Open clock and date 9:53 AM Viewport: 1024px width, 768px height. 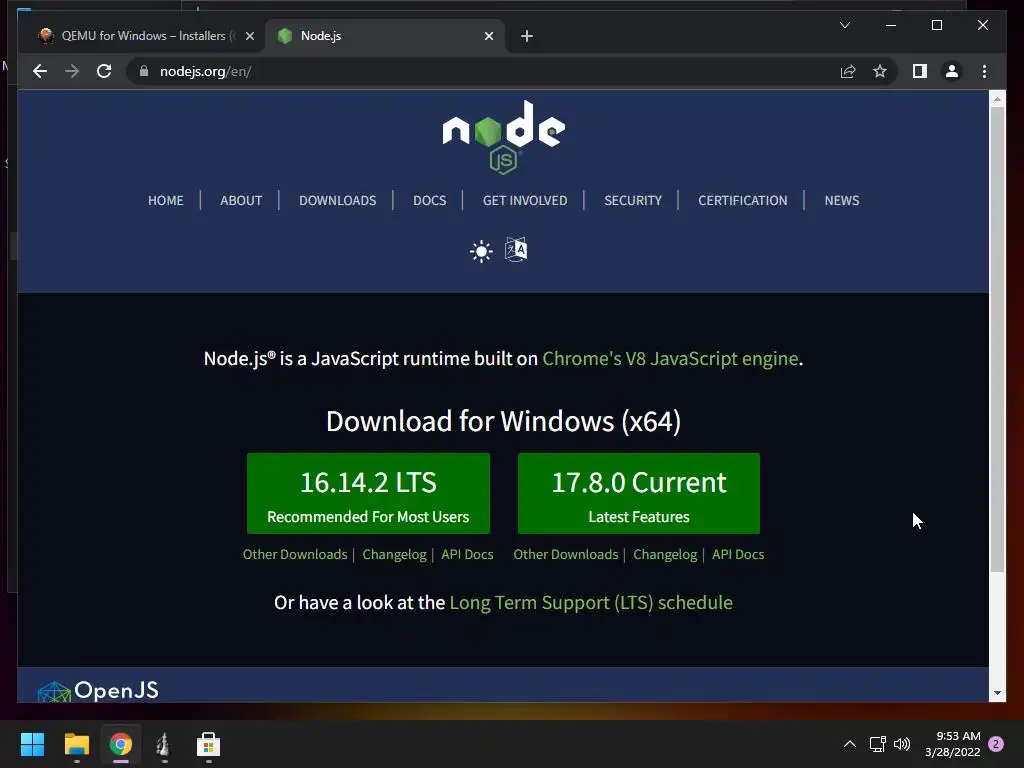[x=952, y=744]
